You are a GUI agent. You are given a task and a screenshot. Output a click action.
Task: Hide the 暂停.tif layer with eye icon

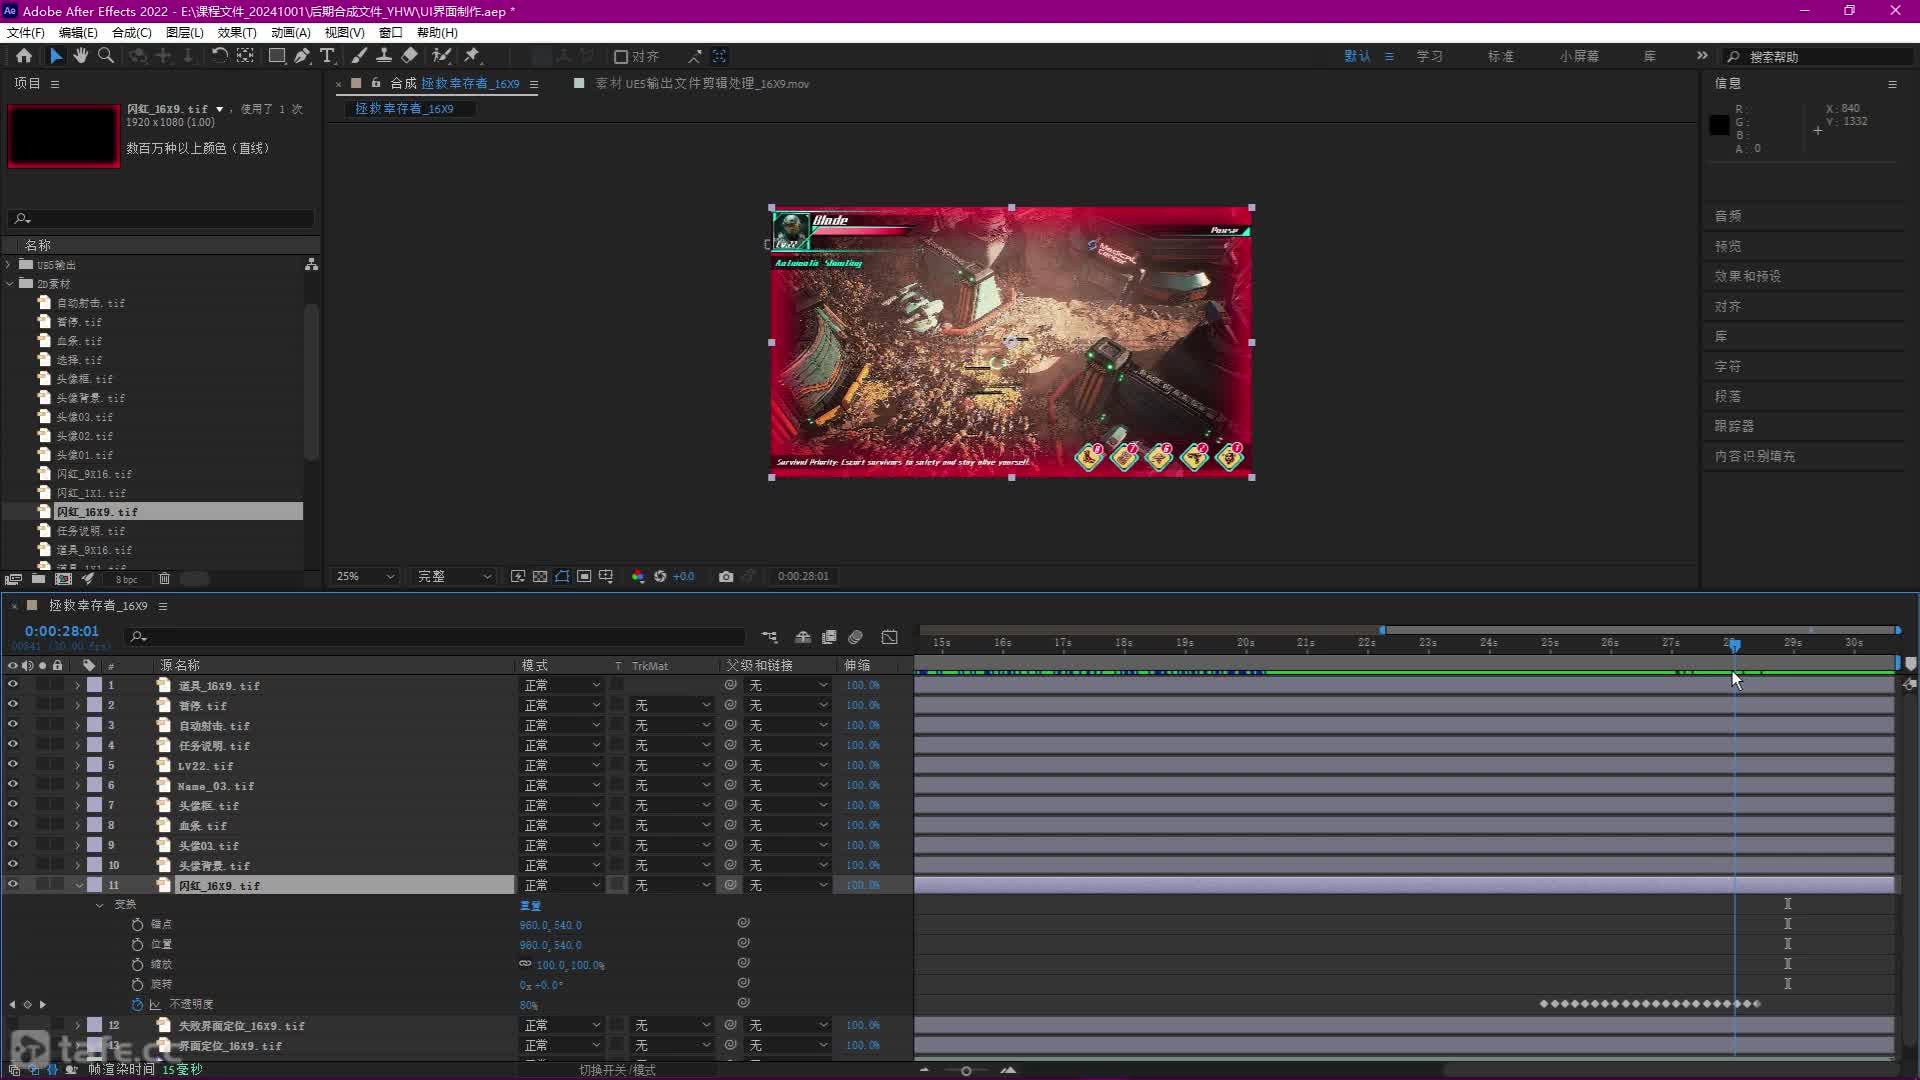point(13,705)
